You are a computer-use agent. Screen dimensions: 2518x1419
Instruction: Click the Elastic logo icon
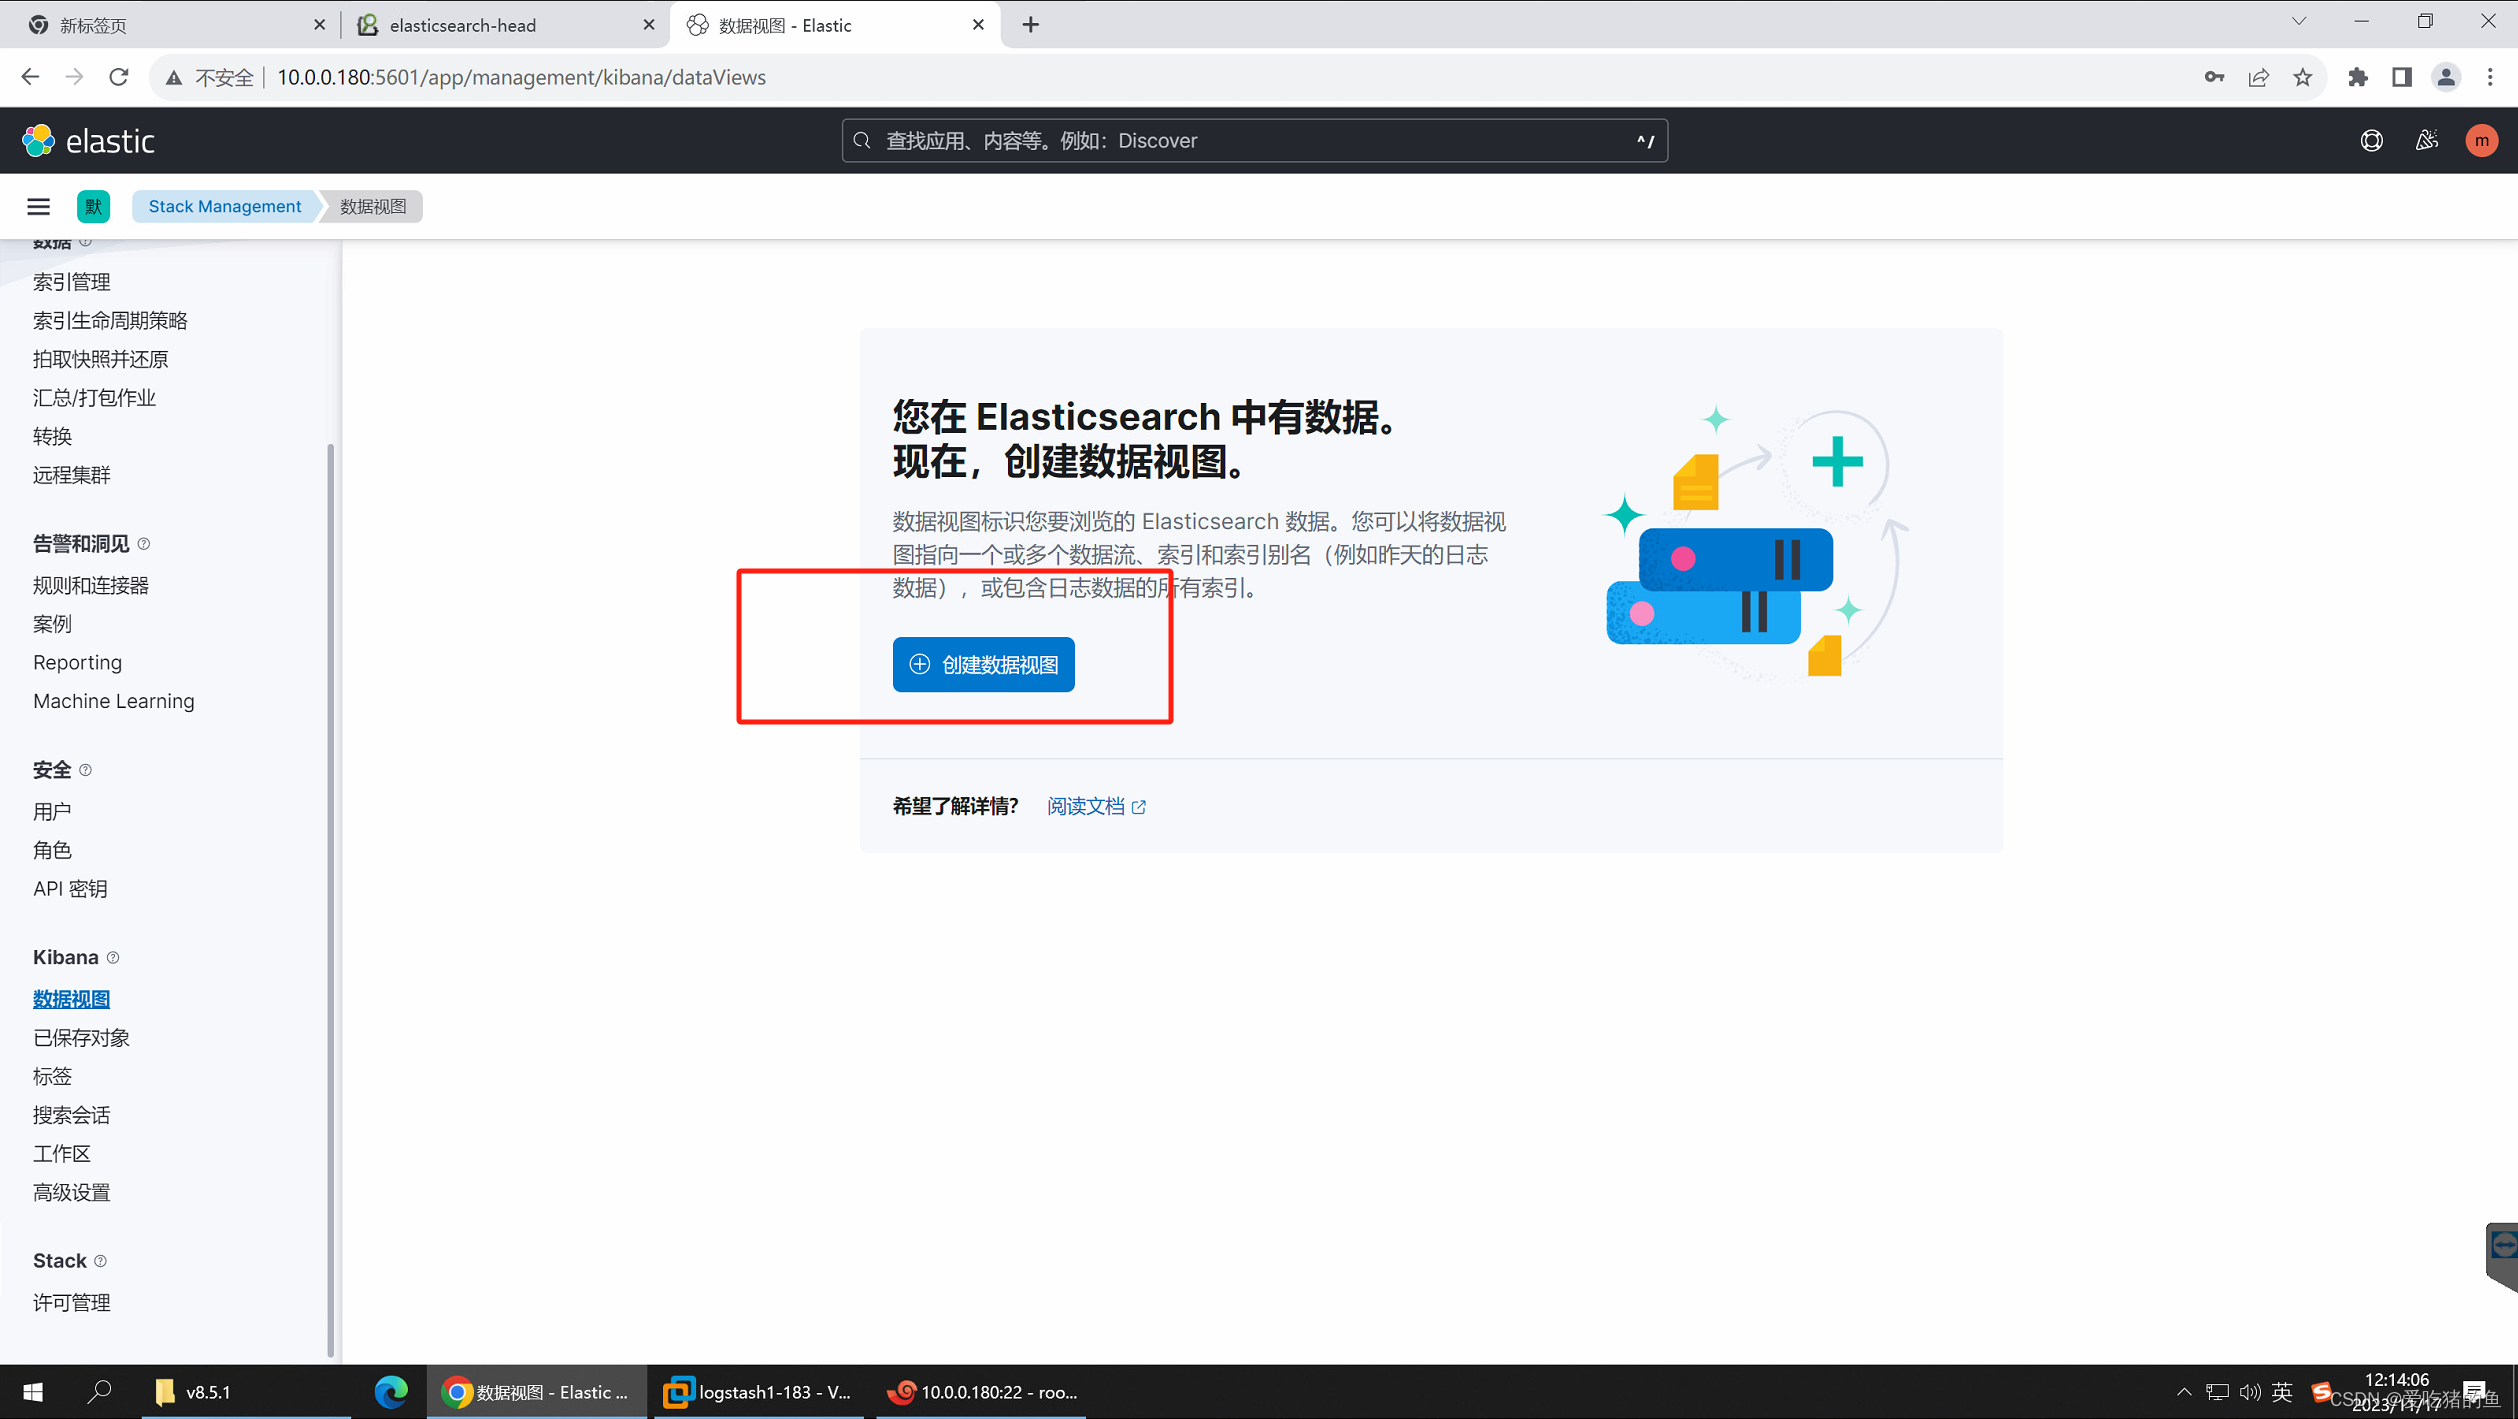38,140
